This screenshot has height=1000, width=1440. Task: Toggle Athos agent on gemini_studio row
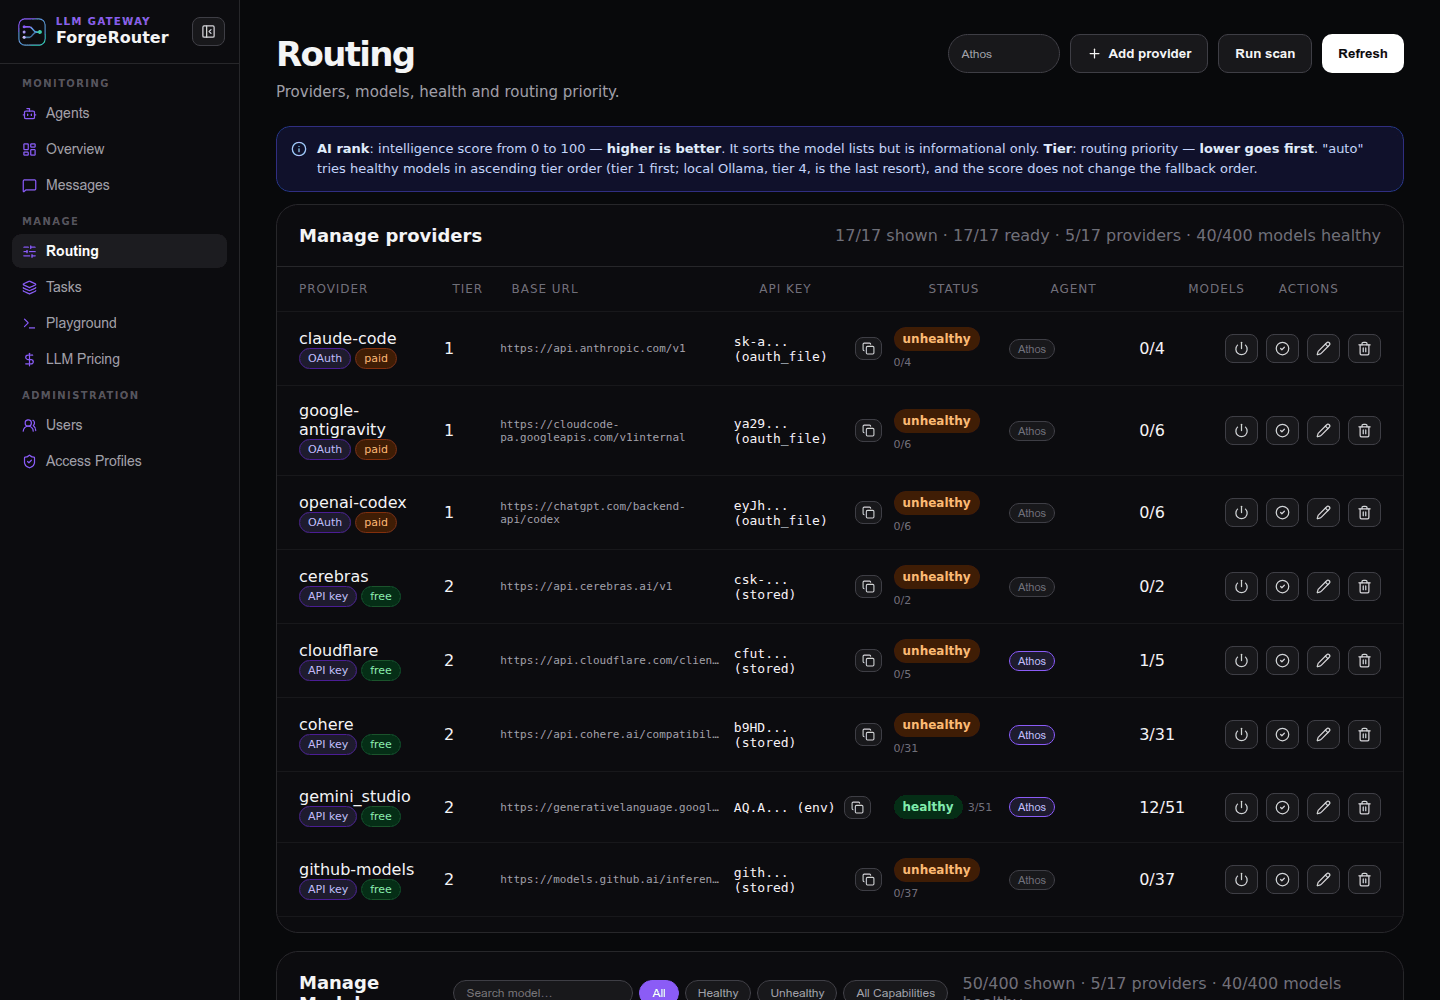[1032, 807]
